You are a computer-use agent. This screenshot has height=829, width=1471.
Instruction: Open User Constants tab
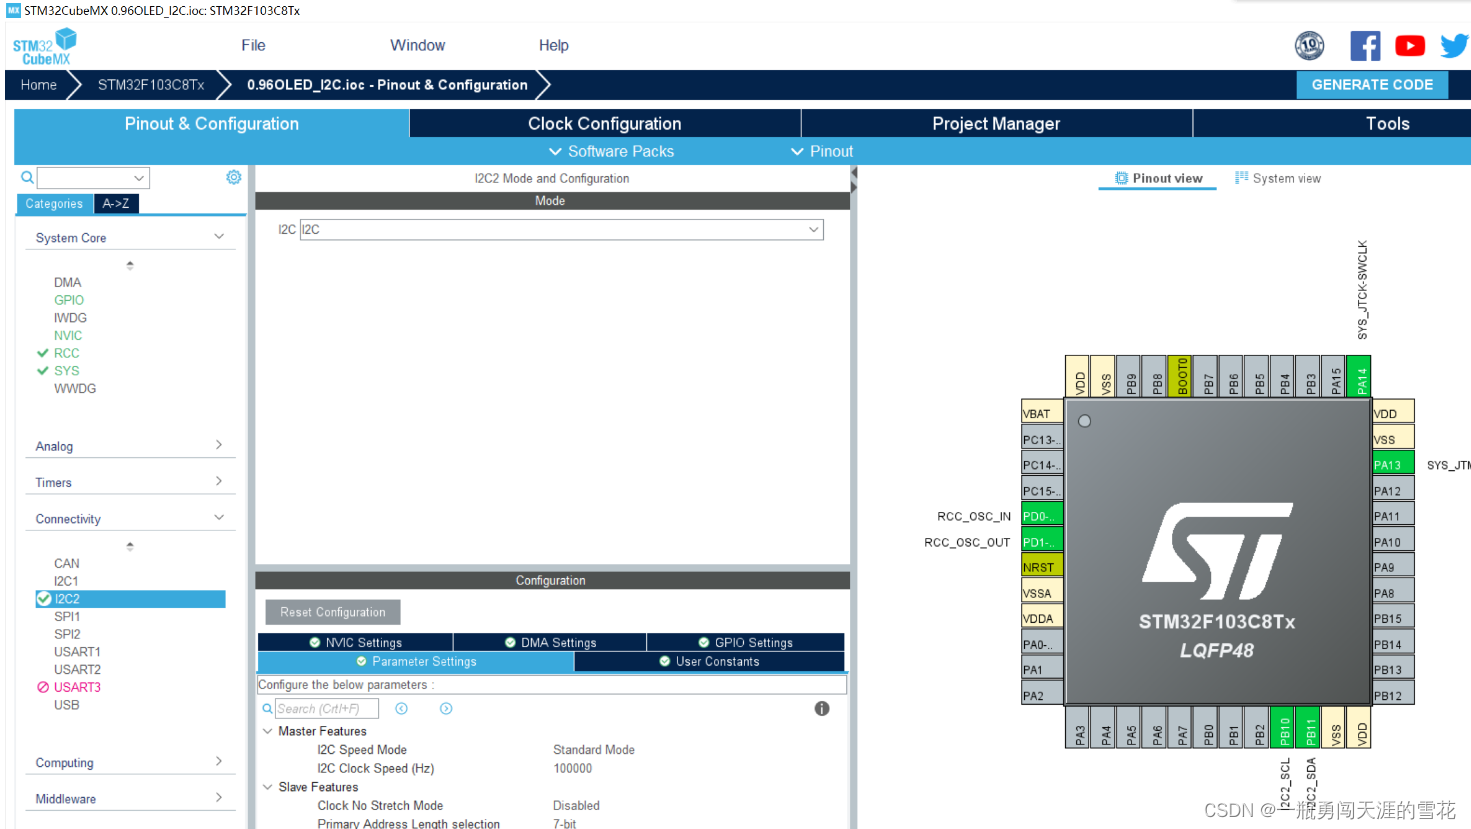pos(709,661)
